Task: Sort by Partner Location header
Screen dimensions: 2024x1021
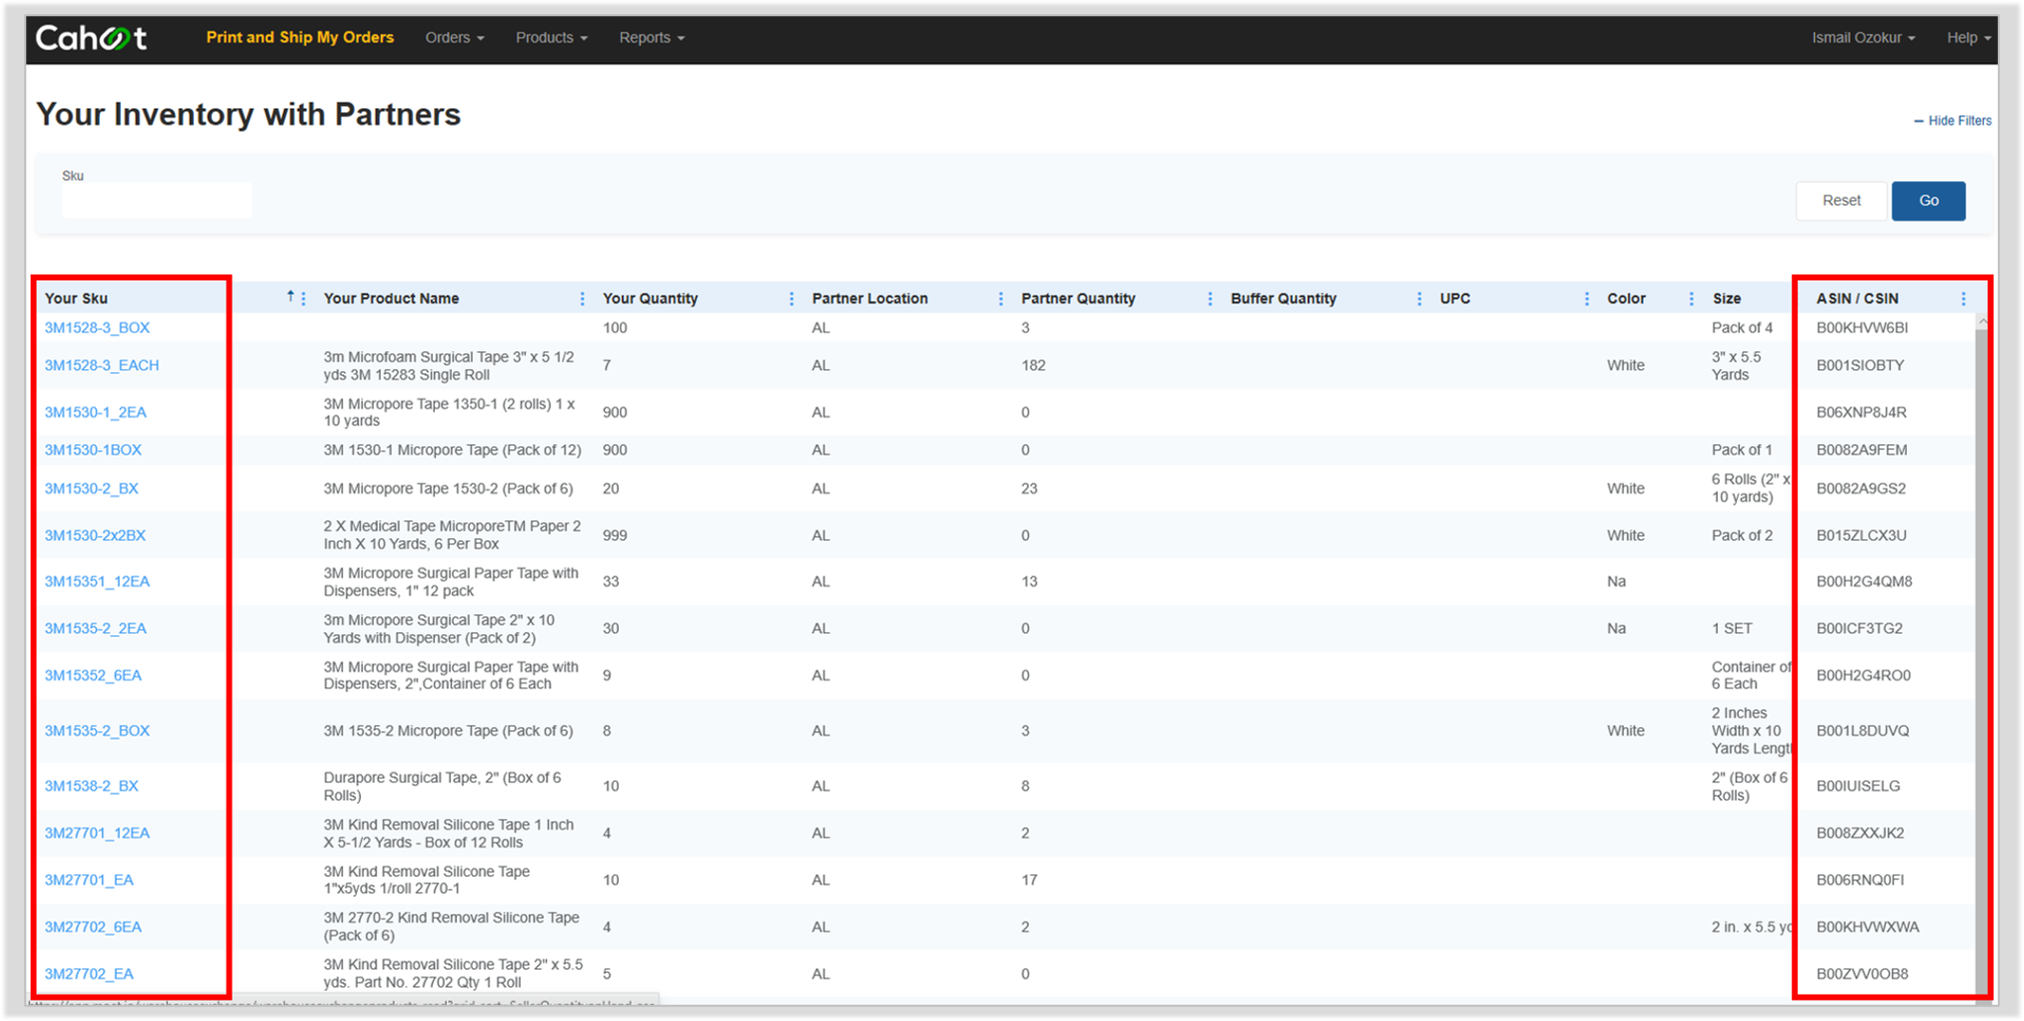Action: [x=870, y=298]
